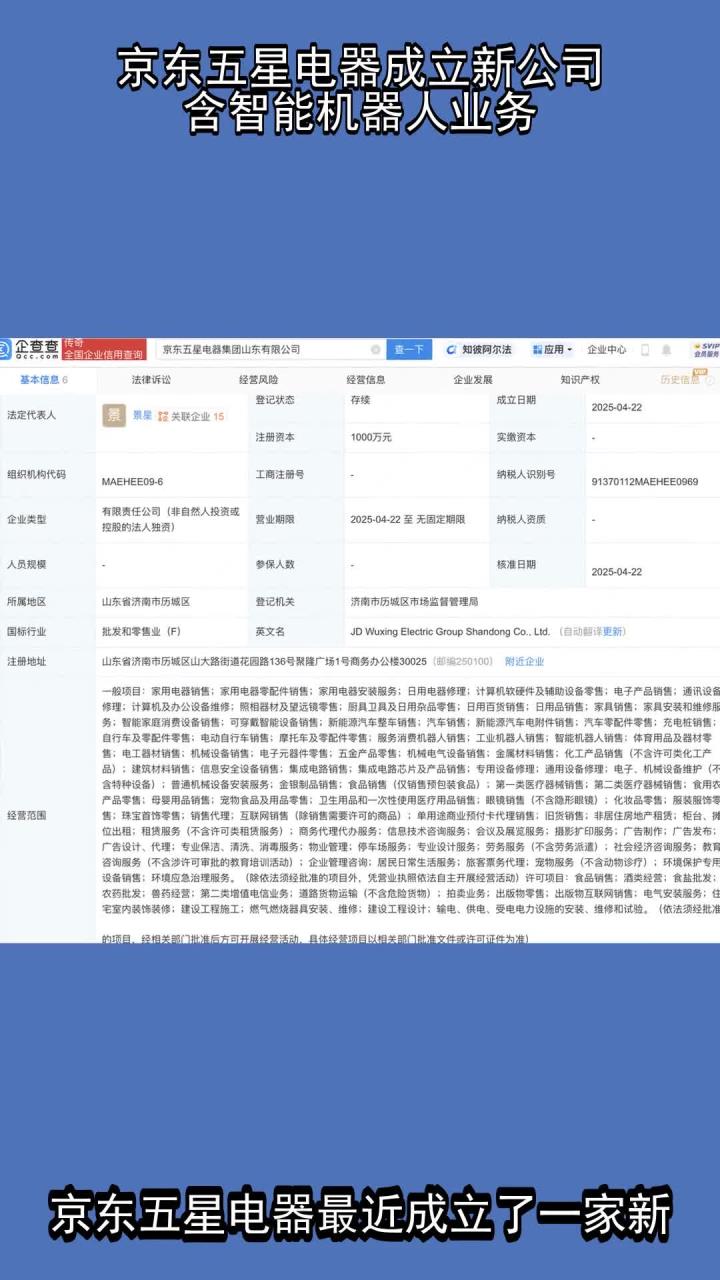This screenshot has width=720, height=1280.
Task: Open SVIP 会员服务 badge
Action: (x=706, y=349)
